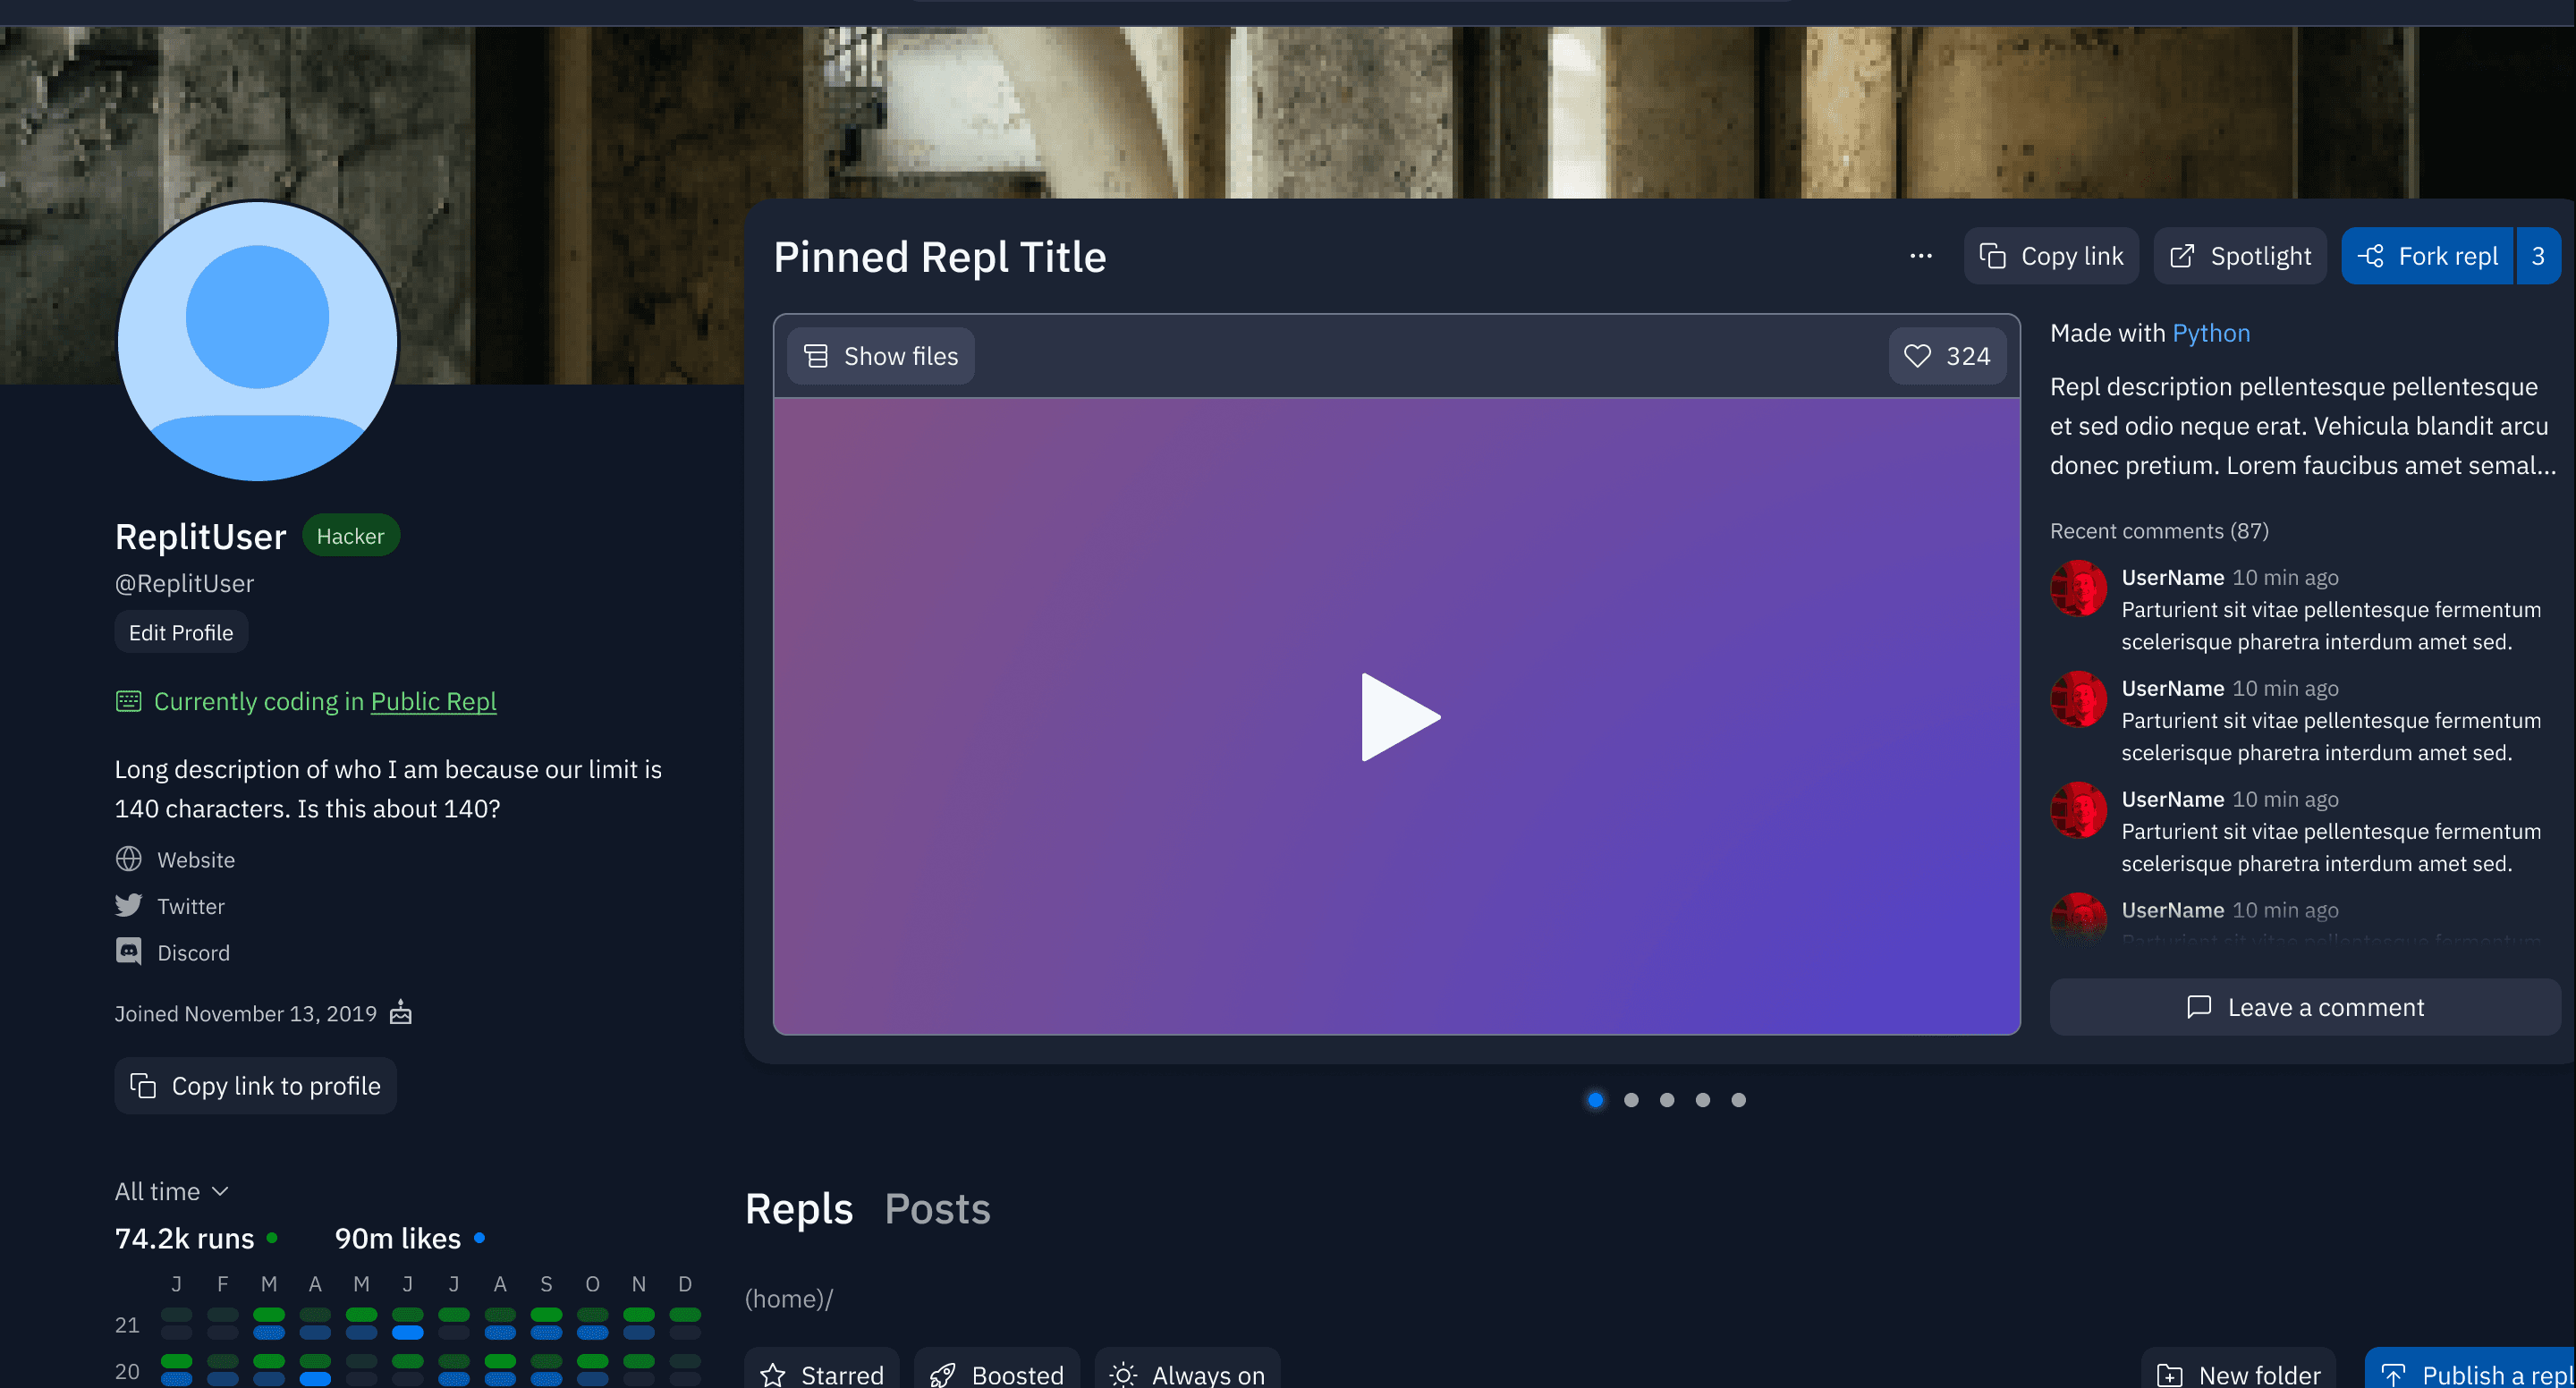
Task: Click the Edit Profile button
Action: click(181, 632)
